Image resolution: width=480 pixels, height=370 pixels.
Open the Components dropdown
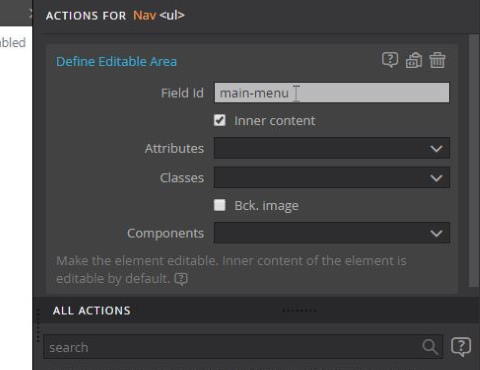click(332, 233)
